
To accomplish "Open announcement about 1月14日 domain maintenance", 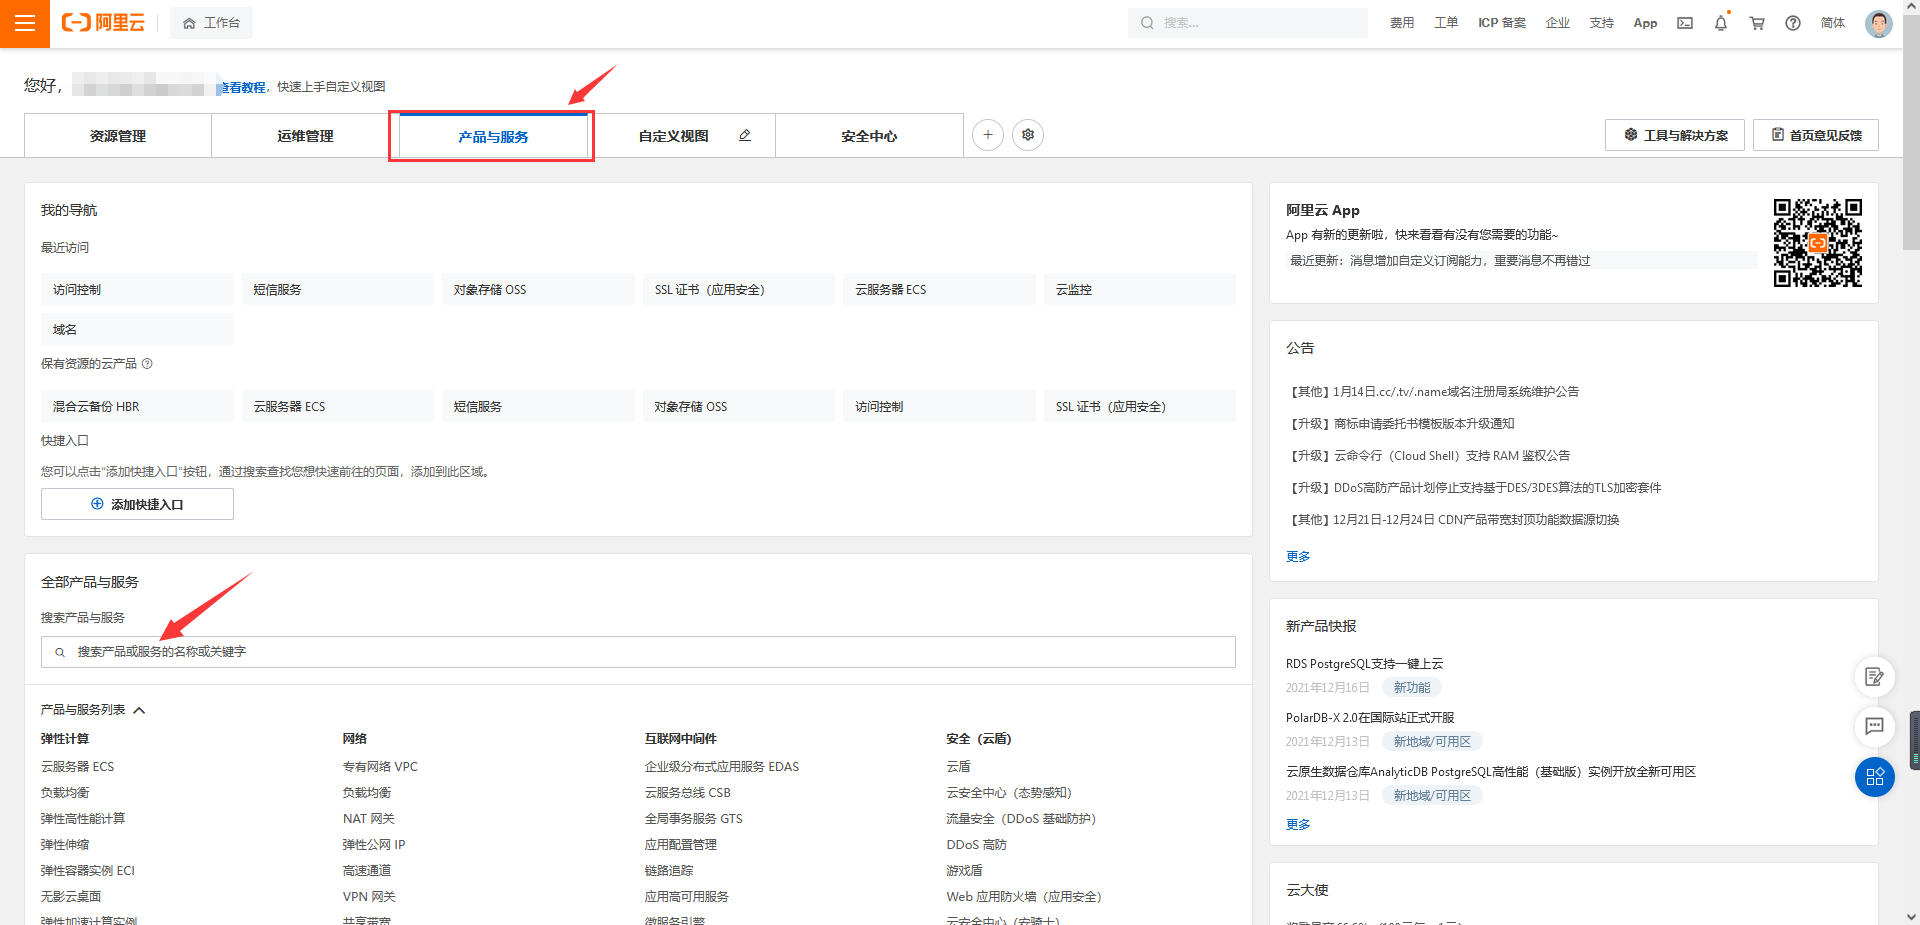I will coord(1434,392).
